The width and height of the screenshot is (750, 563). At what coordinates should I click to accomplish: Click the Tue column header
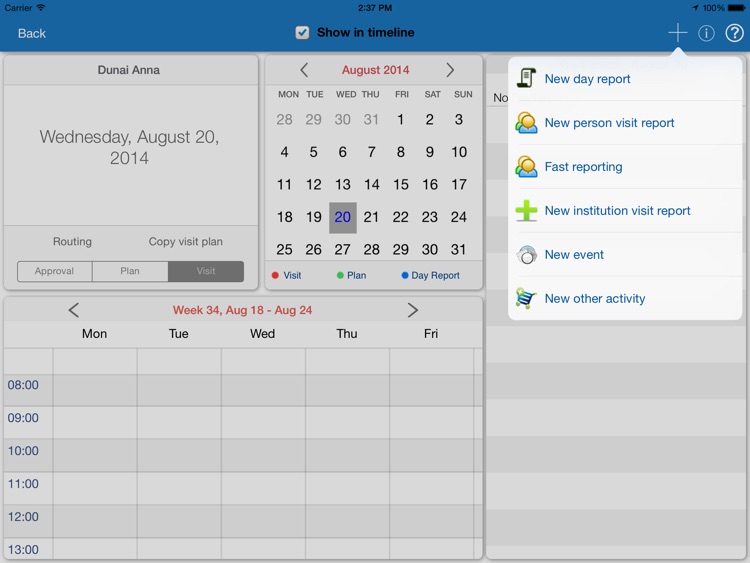click(178, 333)
